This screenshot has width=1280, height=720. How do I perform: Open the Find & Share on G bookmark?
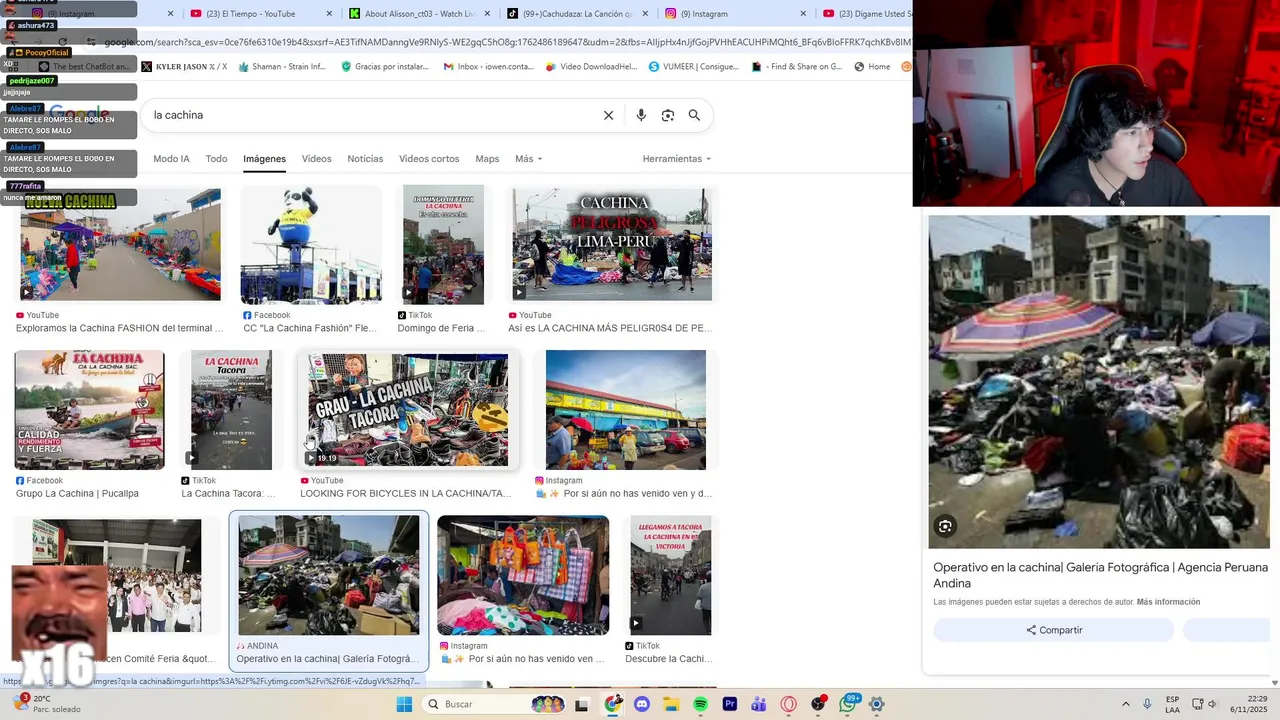[797, 67]
